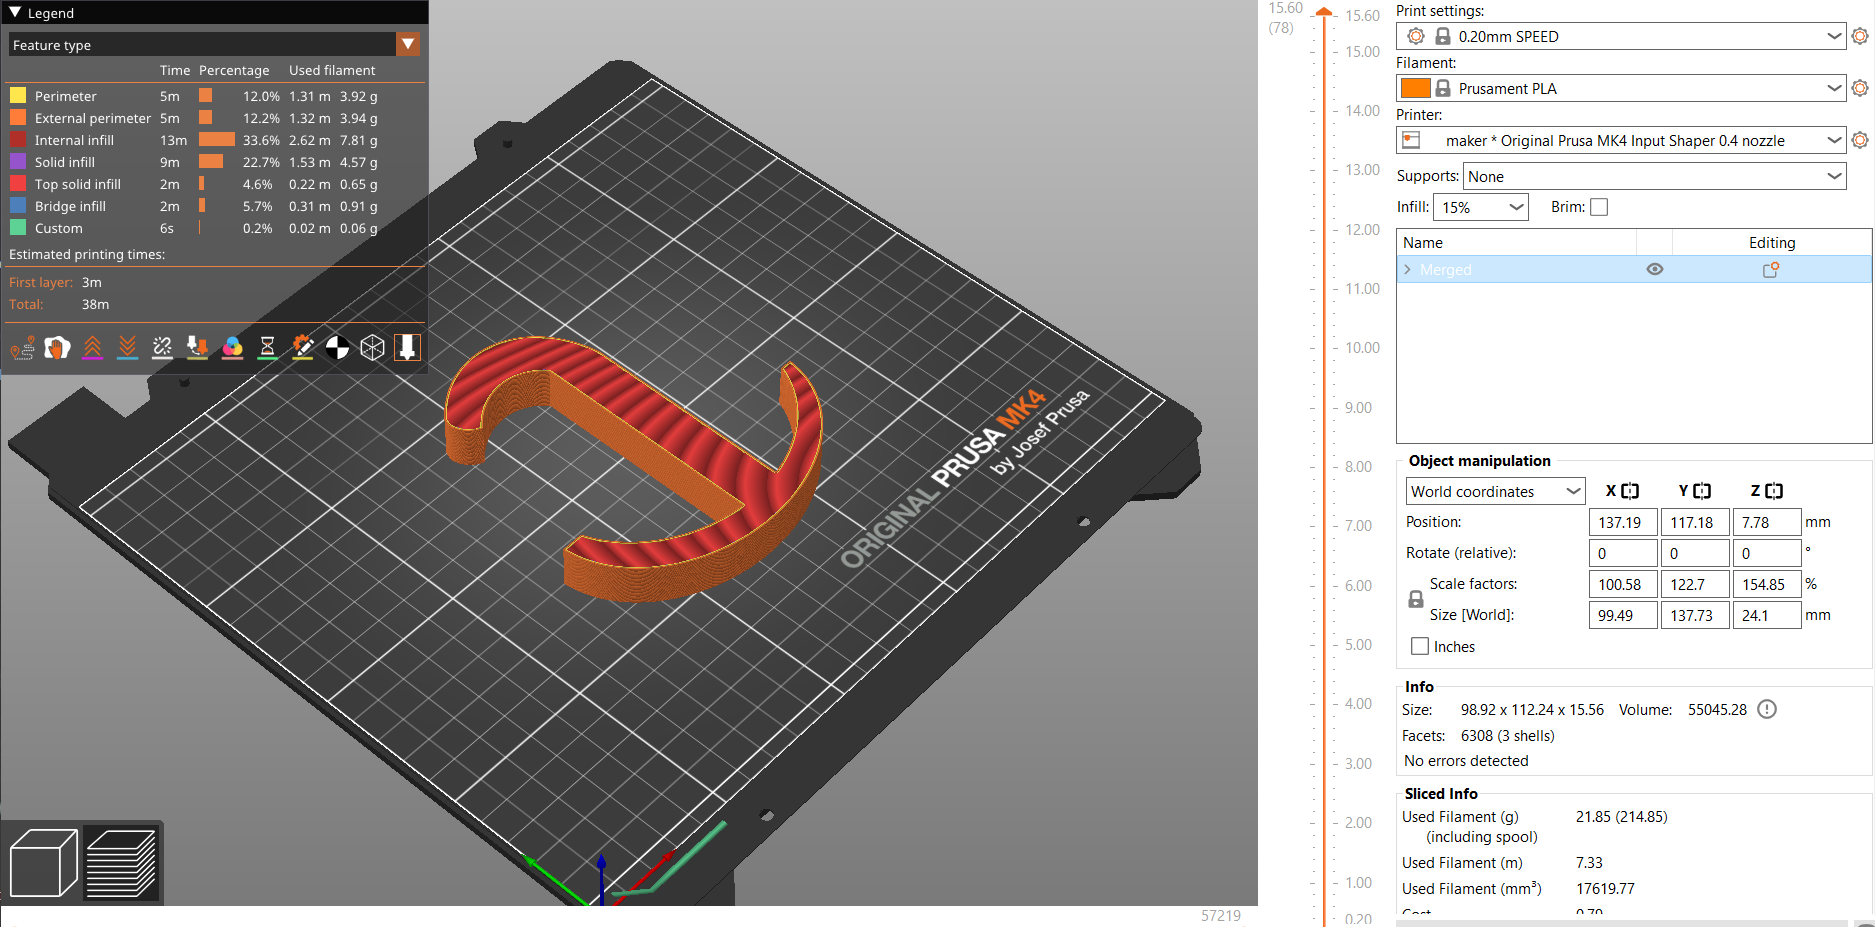Open printer settings tab via gear icon

[x=1860, y=140]
